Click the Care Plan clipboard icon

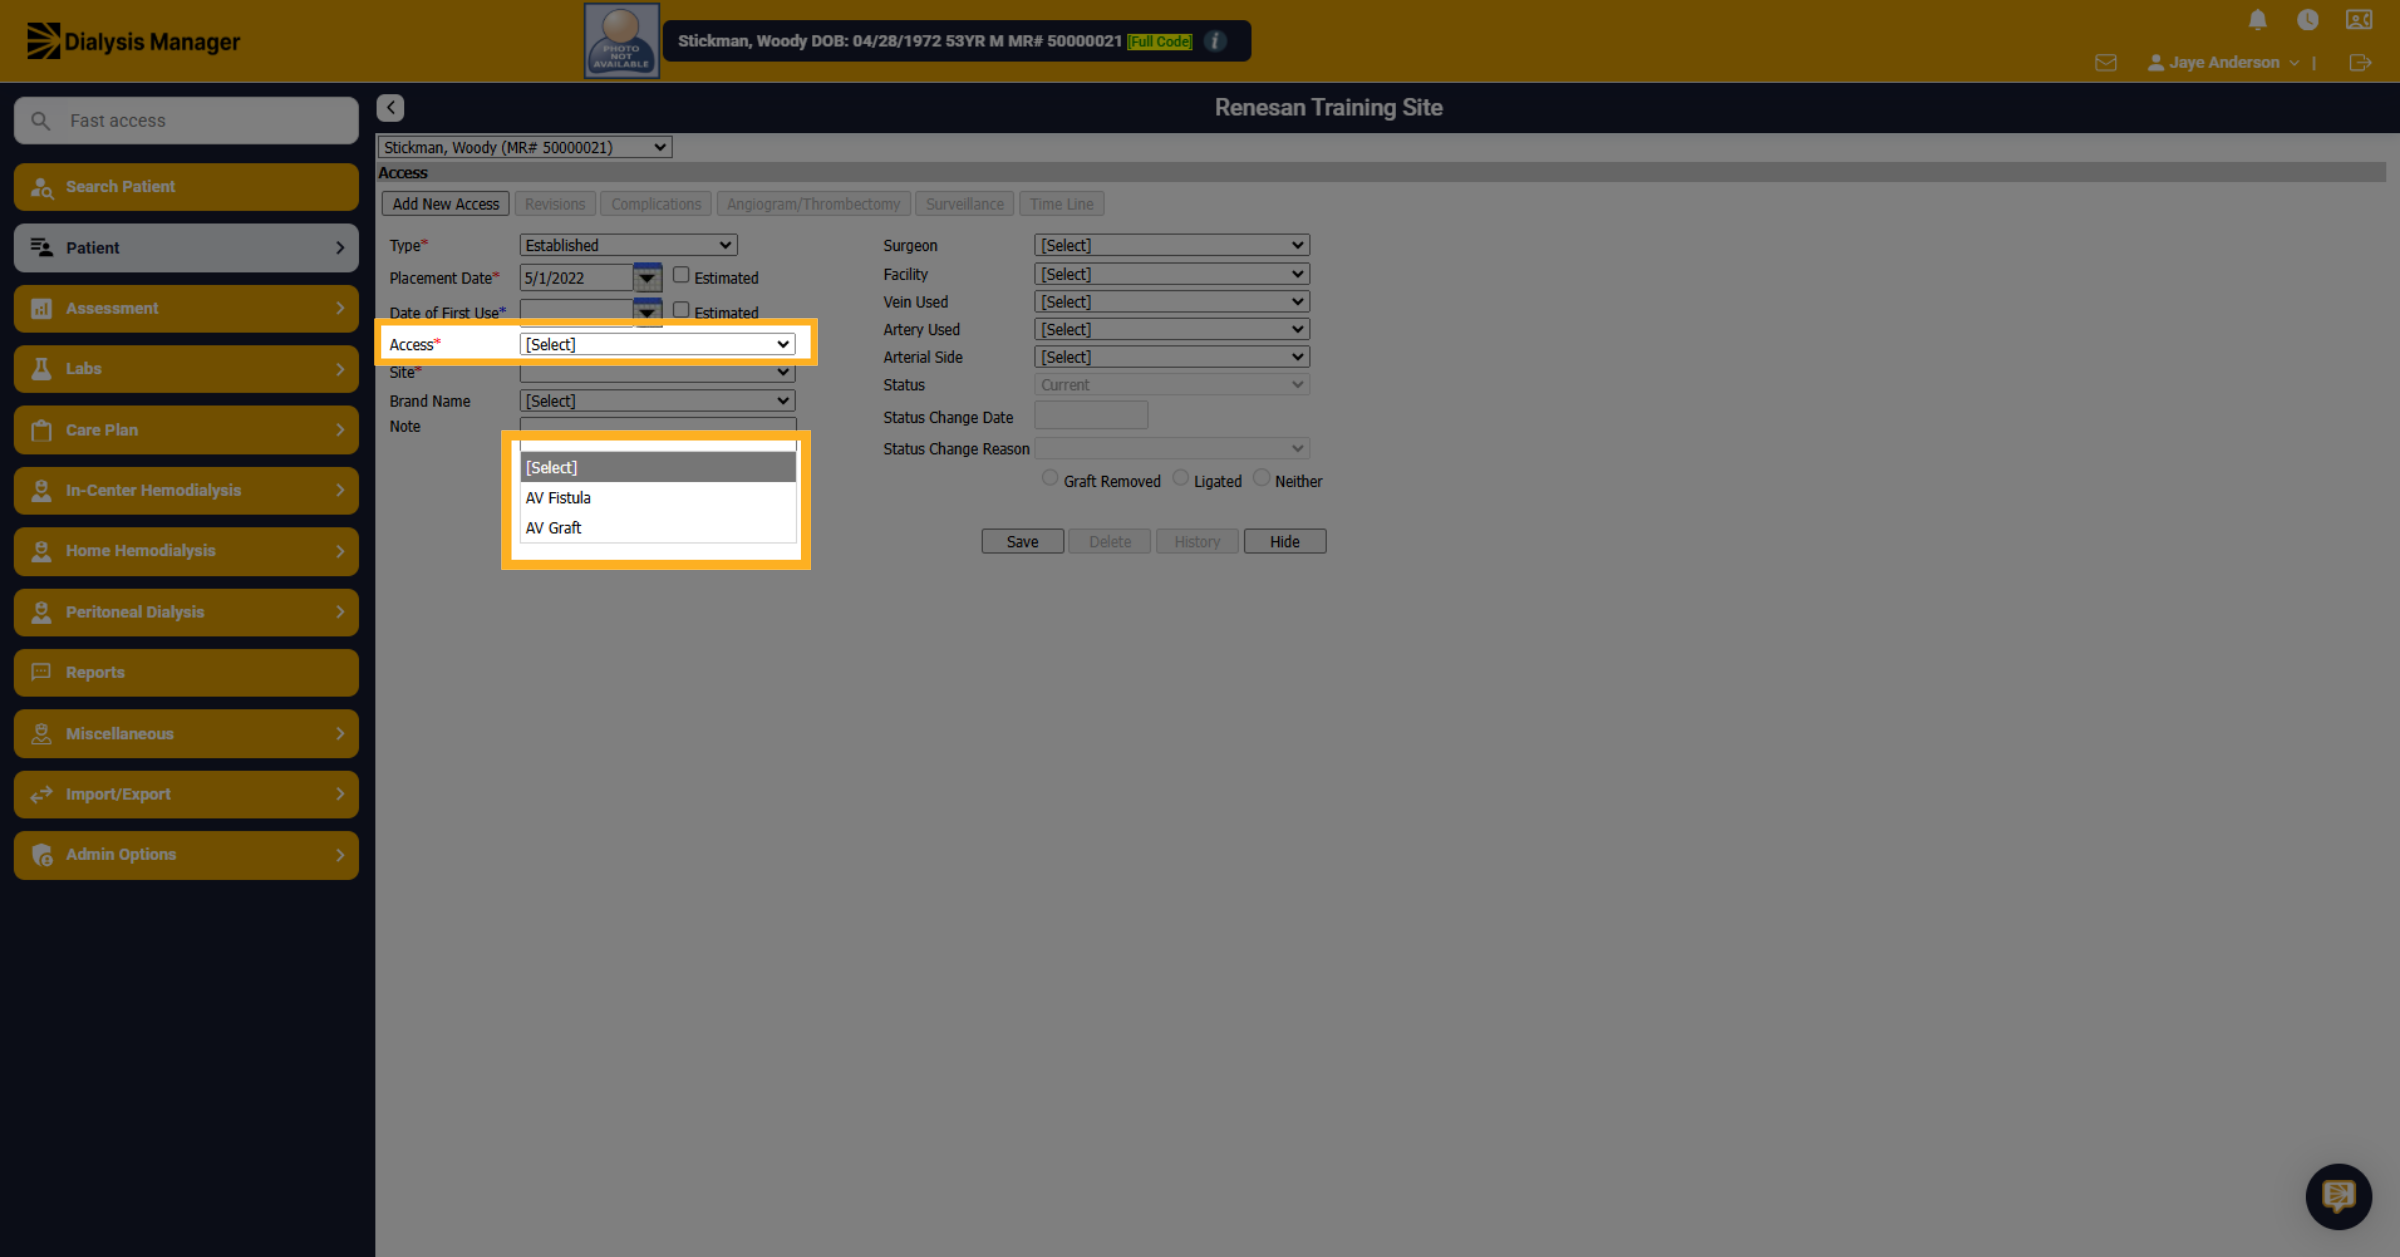pos(41,430)
